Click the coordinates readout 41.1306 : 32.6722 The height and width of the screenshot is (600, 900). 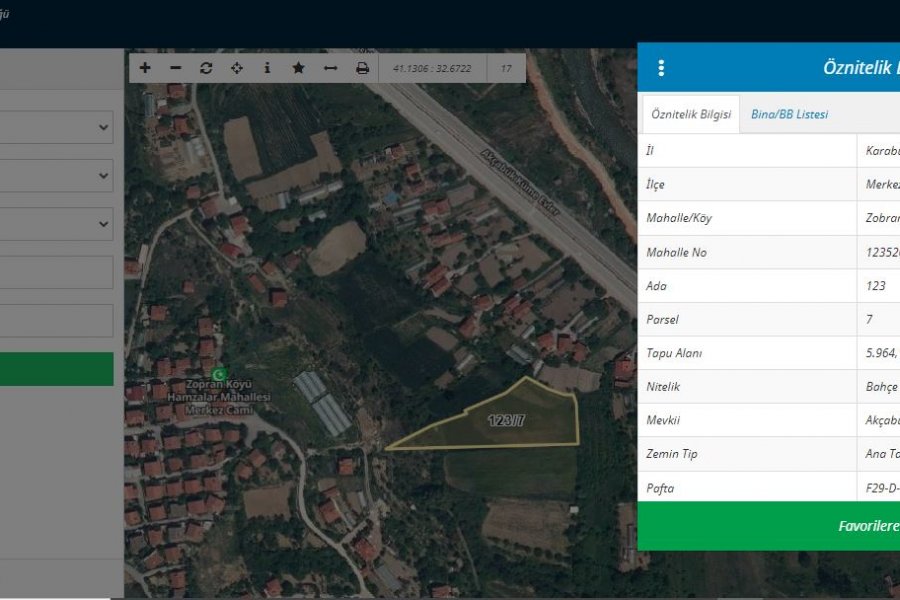tap(432, 68)
